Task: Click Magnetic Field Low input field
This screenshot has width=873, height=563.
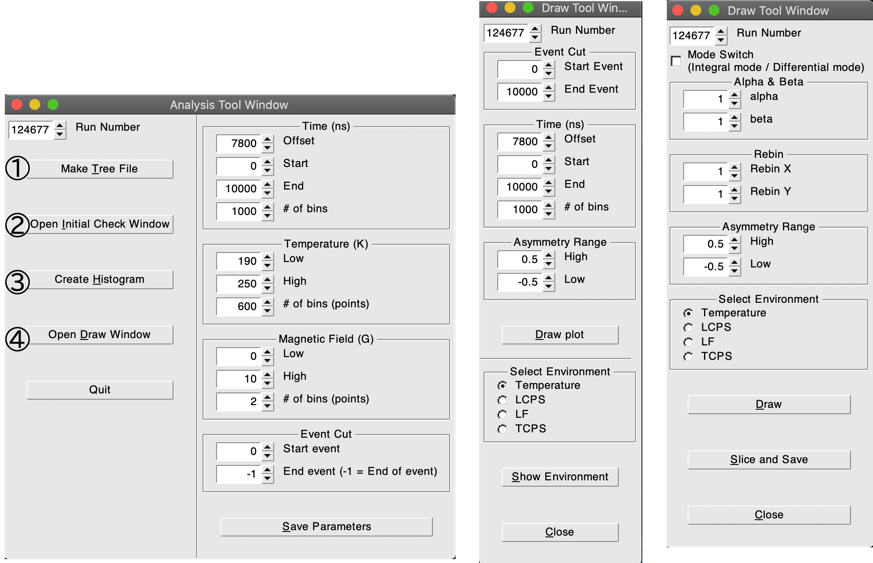Action: point(239,356)
